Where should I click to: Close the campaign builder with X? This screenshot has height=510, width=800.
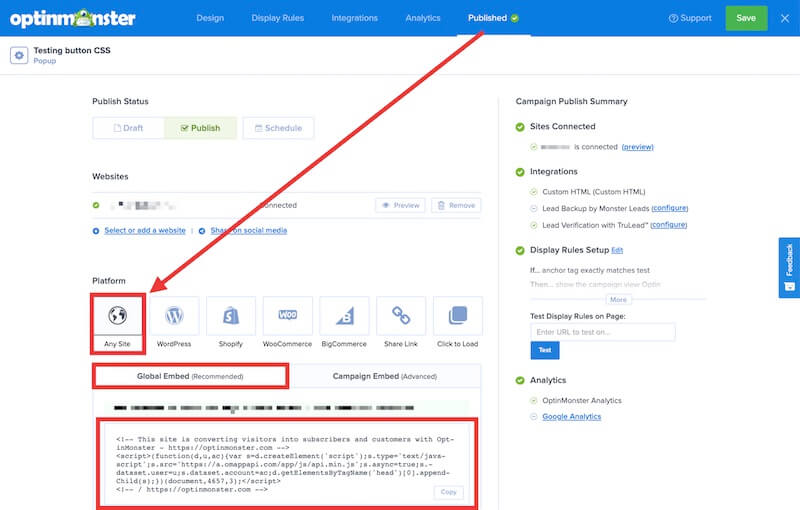pos(785,18)
